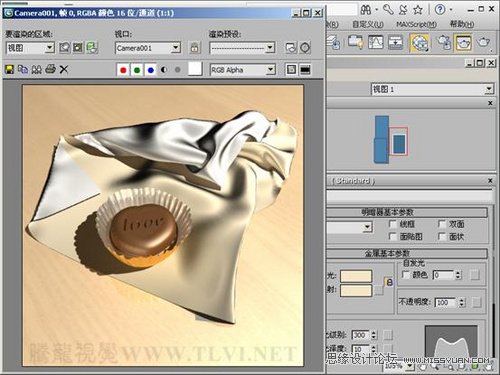Screen dimensions: 500x375
Task: Open the 帮助(H) menu
Action: [x=462, y=24]
